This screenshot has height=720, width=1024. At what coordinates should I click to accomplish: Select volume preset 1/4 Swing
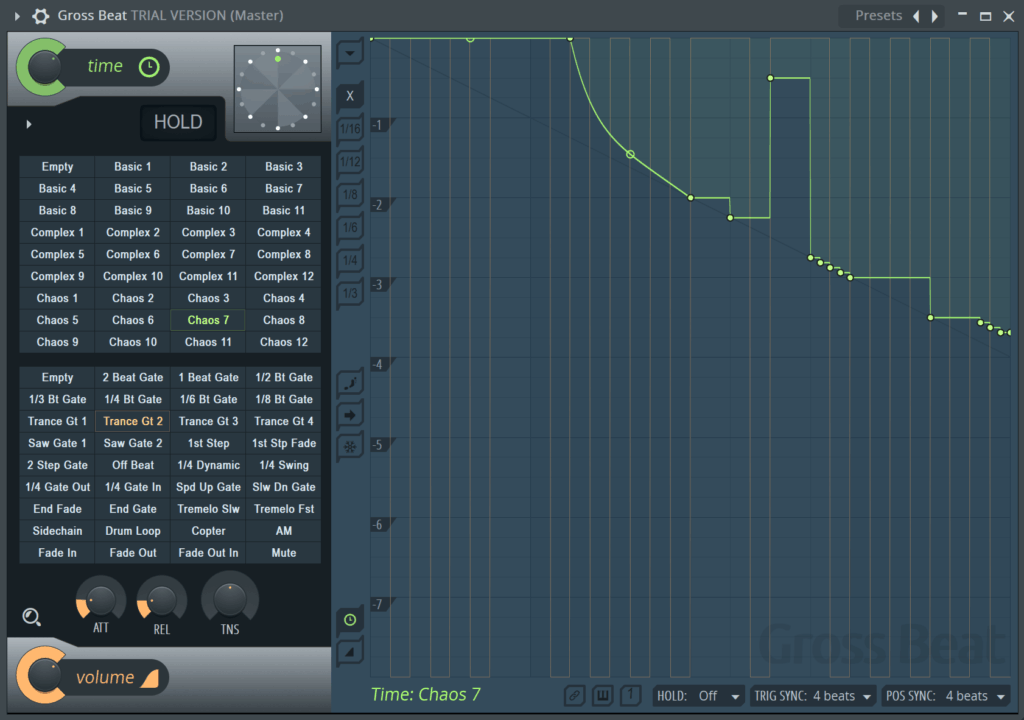[x=283, y=465]
